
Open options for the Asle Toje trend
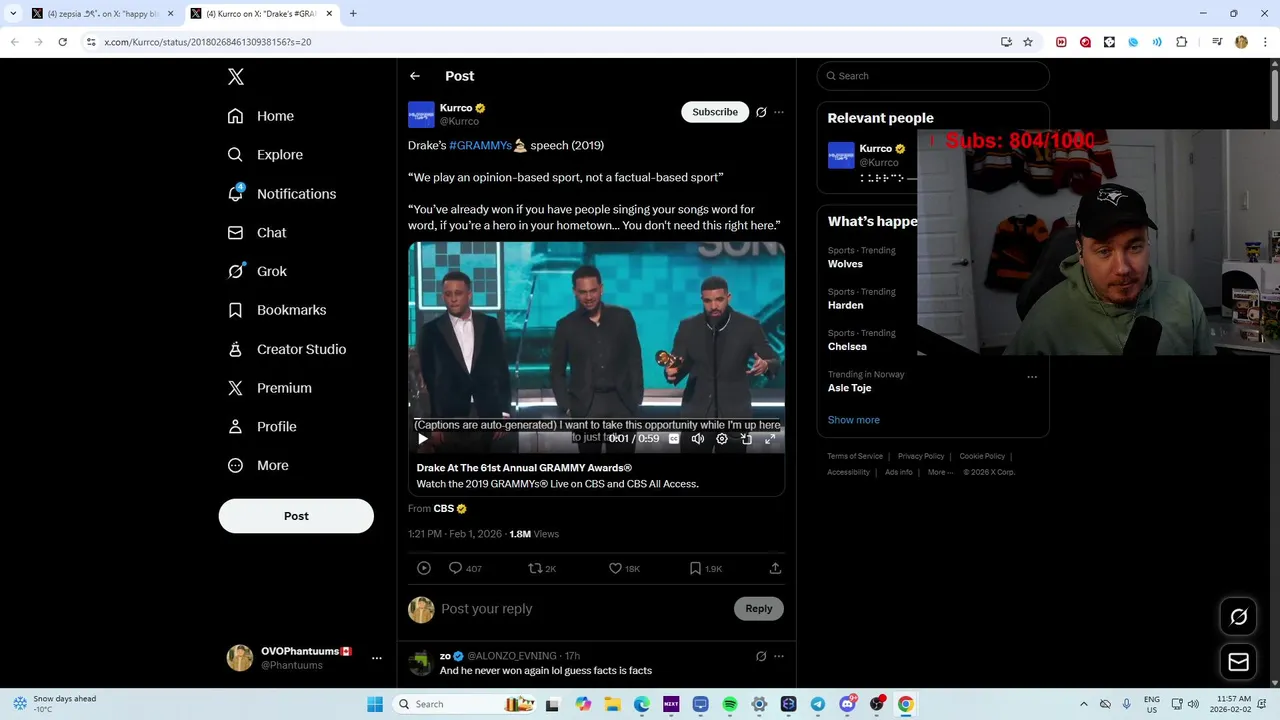coord(1032,377)
